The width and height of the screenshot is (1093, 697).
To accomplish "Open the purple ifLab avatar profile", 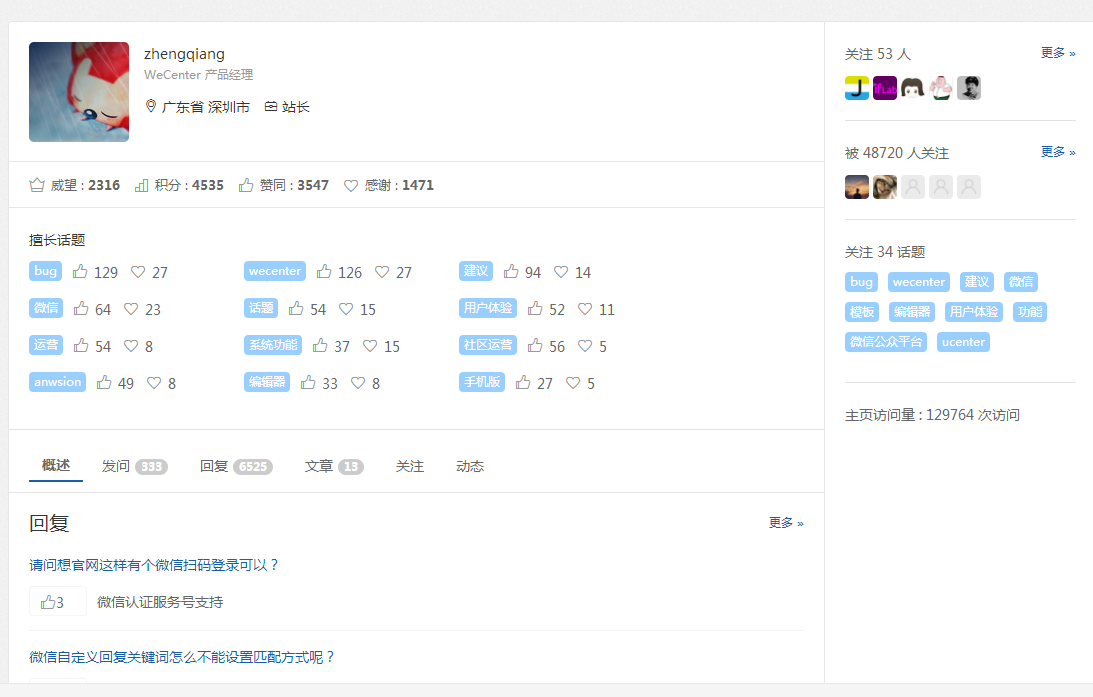I will [x=885, y=88].
